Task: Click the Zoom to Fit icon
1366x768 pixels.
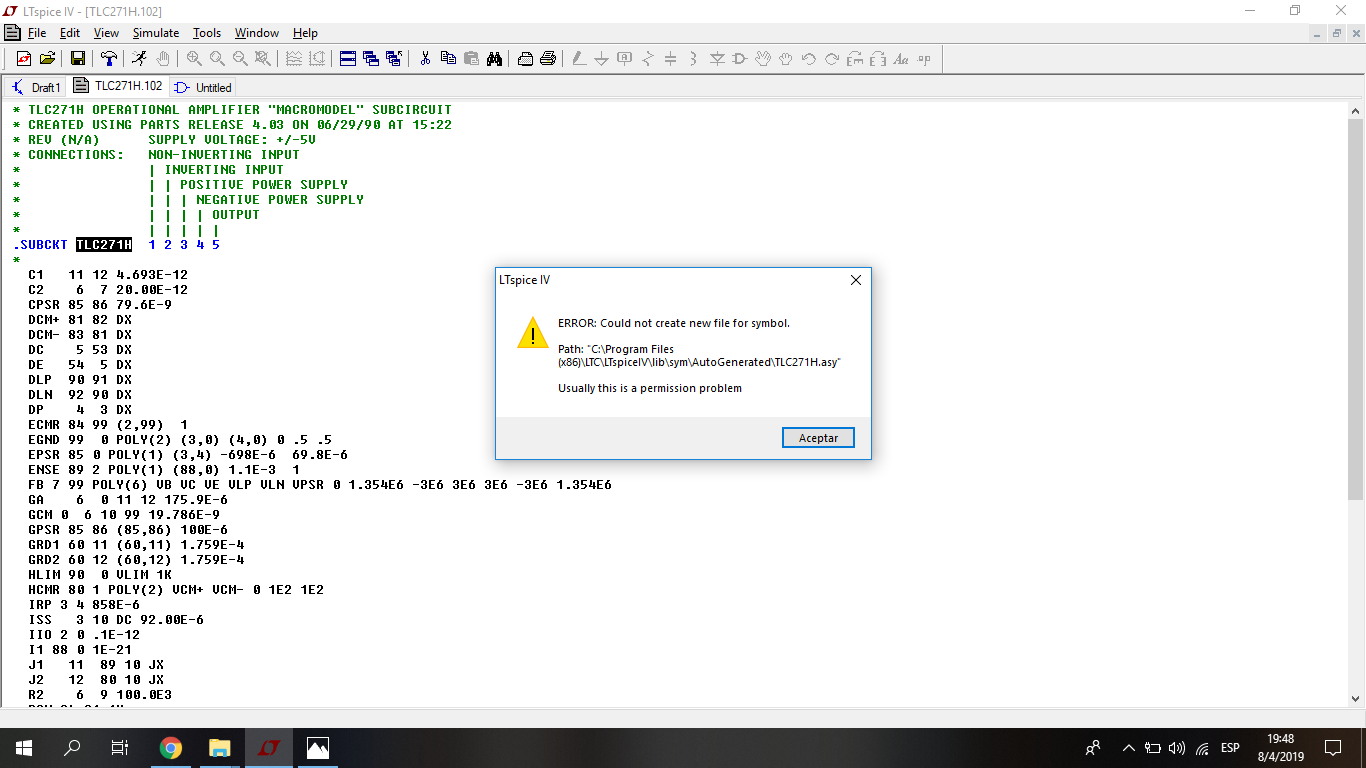Action: coord(263,59)
